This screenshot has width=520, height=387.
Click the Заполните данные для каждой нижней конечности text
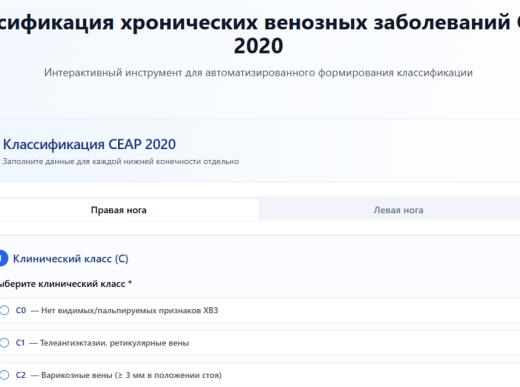click(x=121, y=162)
